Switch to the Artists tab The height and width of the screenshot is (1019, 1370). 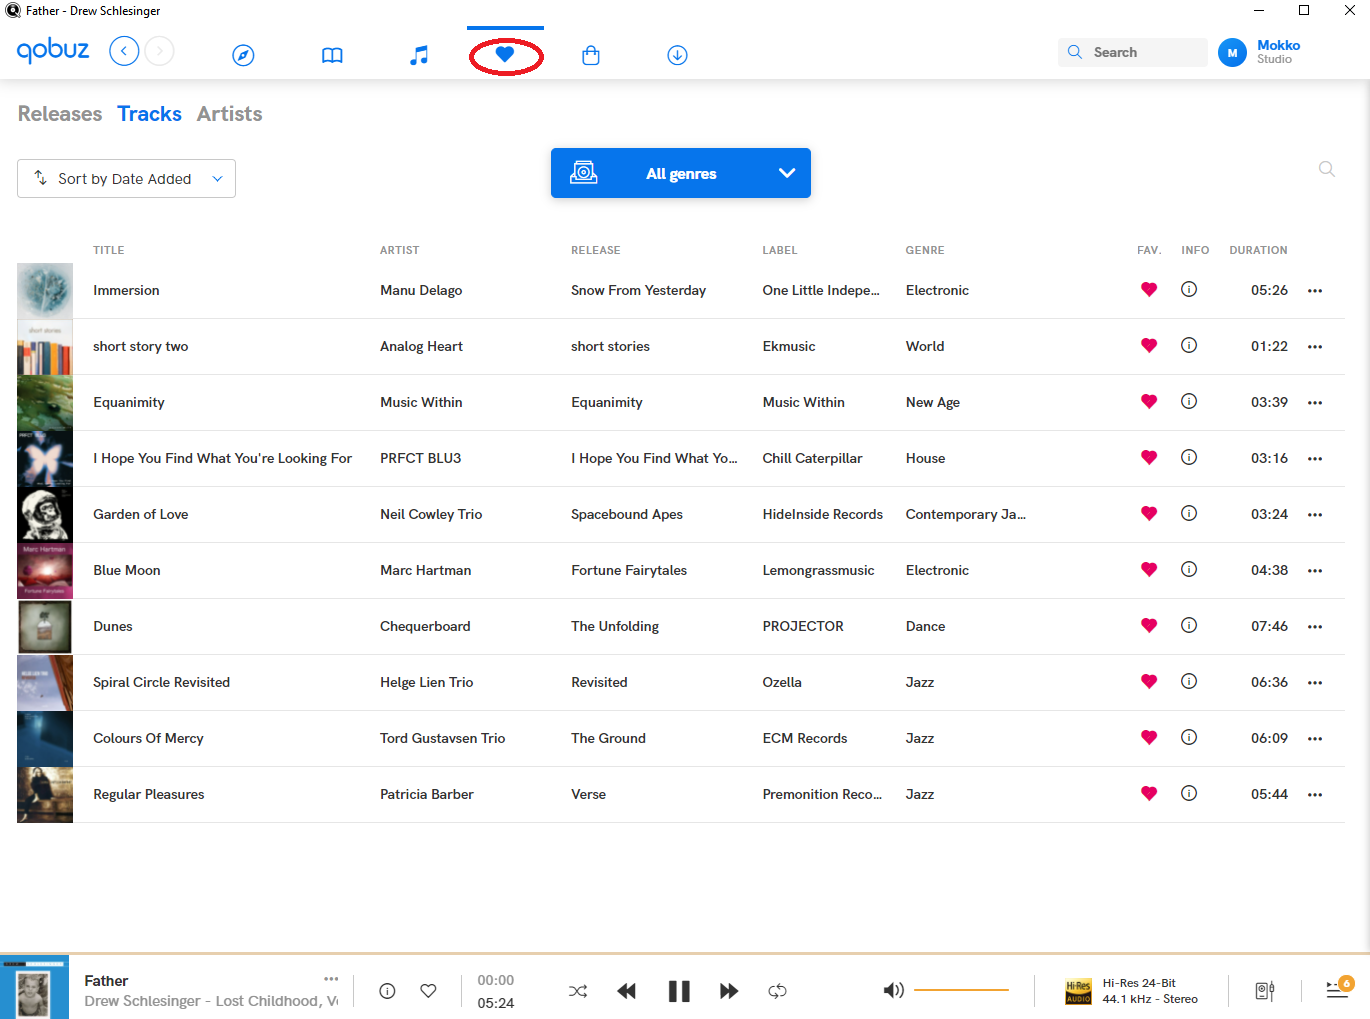click(x=230, y=114)
